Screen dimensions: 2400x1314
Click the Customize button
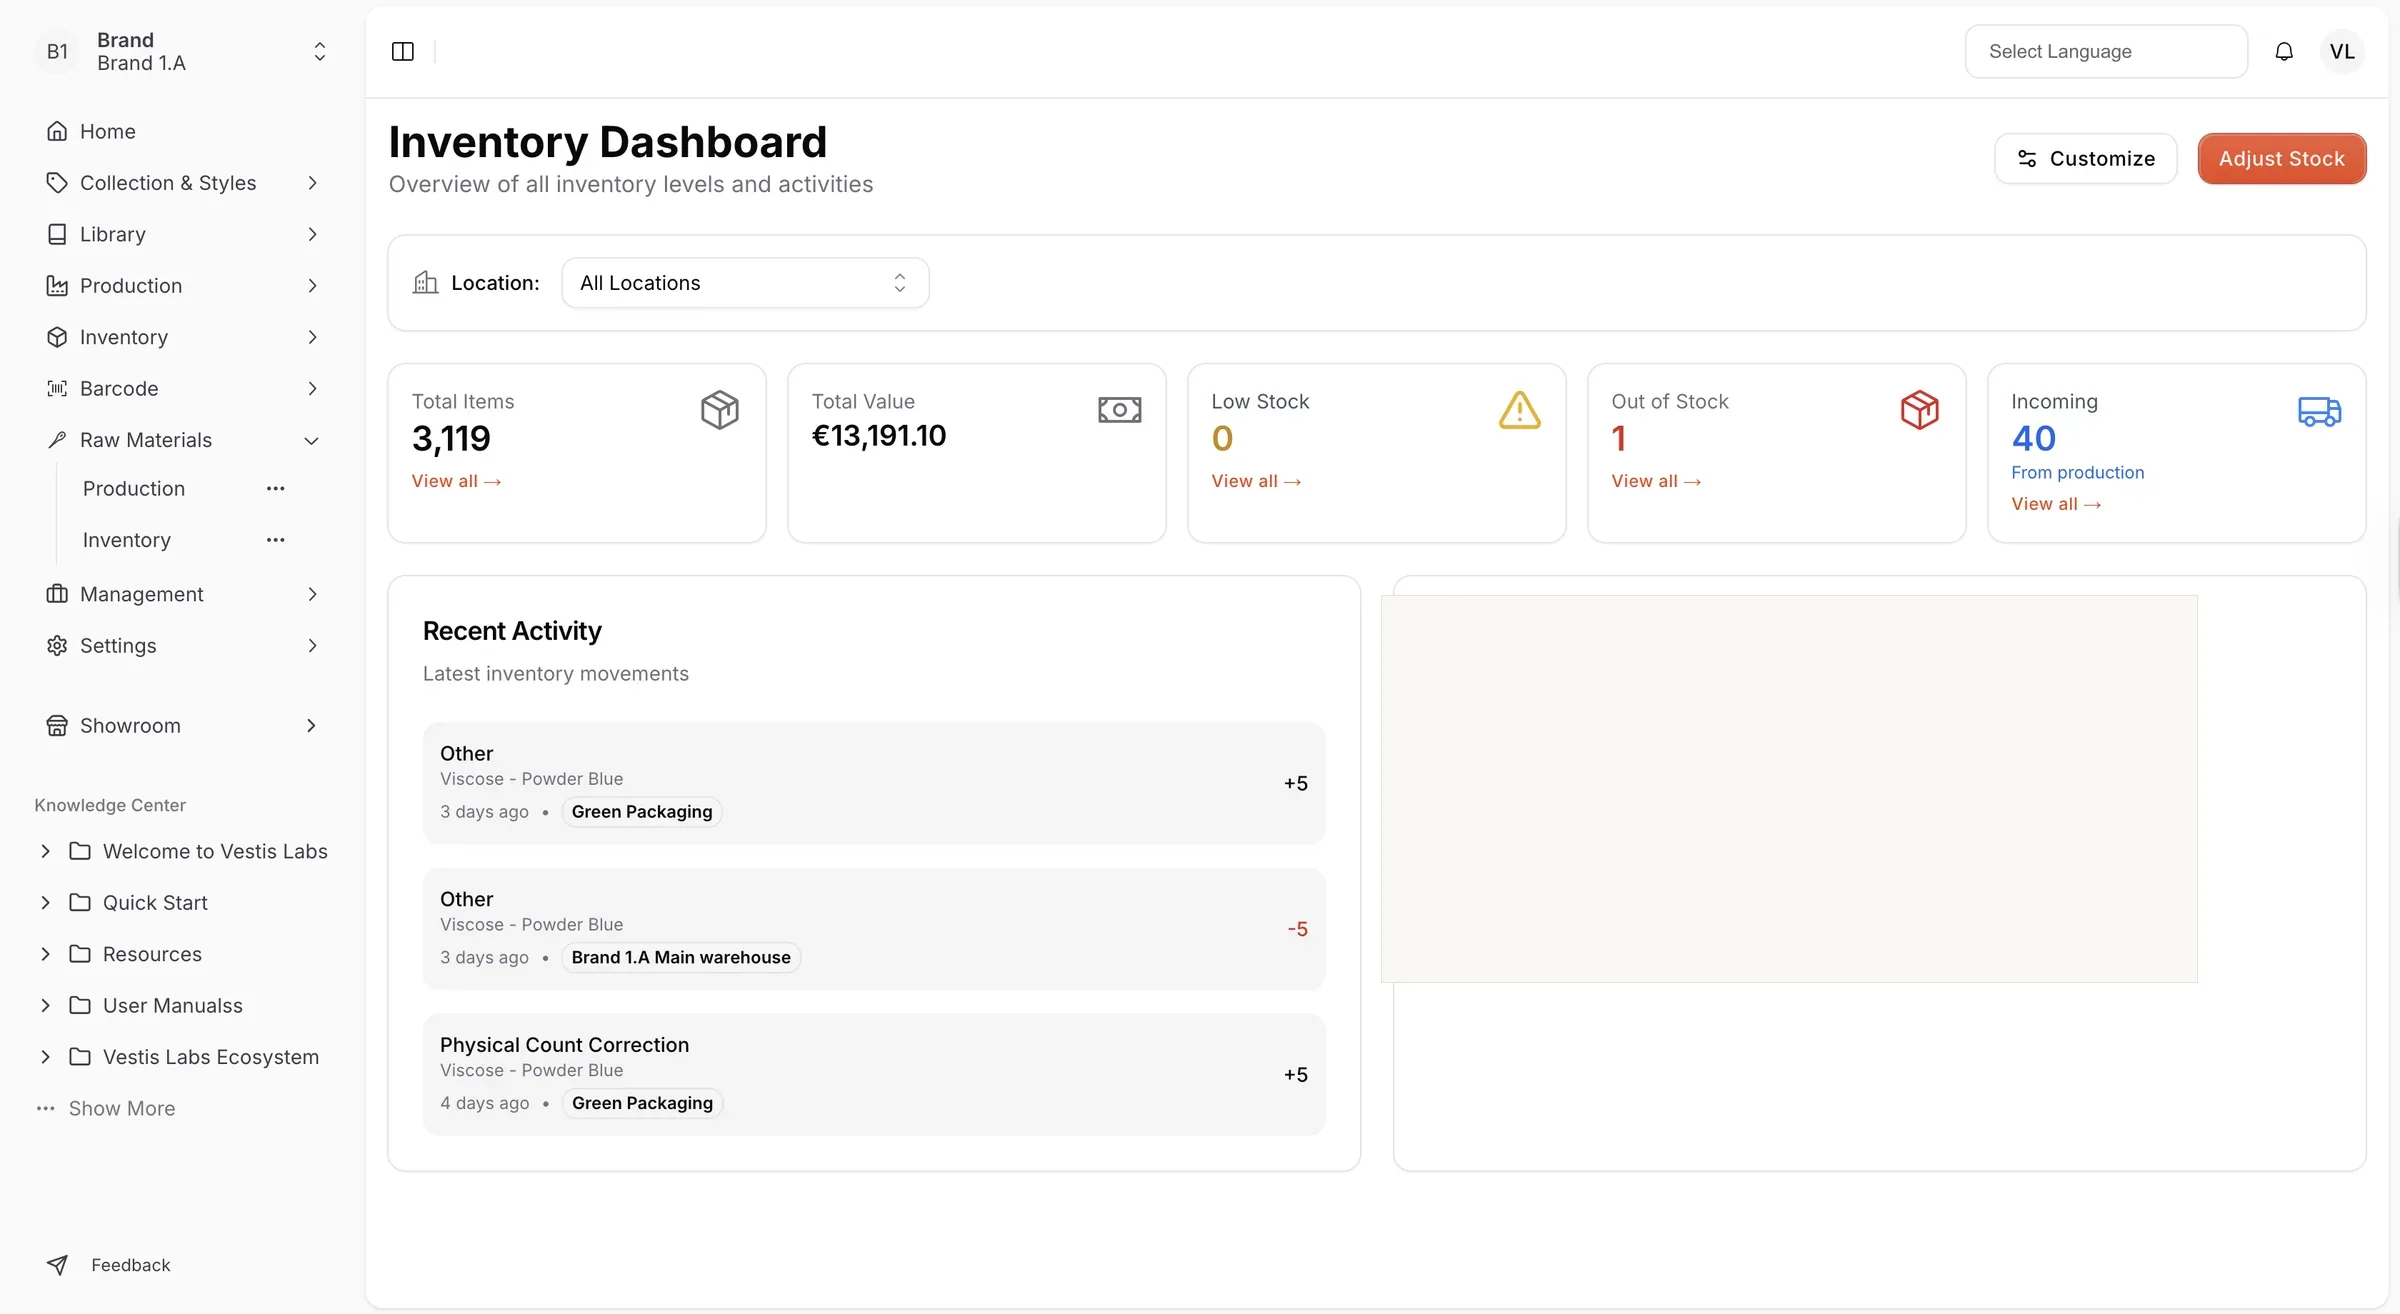(2086, 158)
